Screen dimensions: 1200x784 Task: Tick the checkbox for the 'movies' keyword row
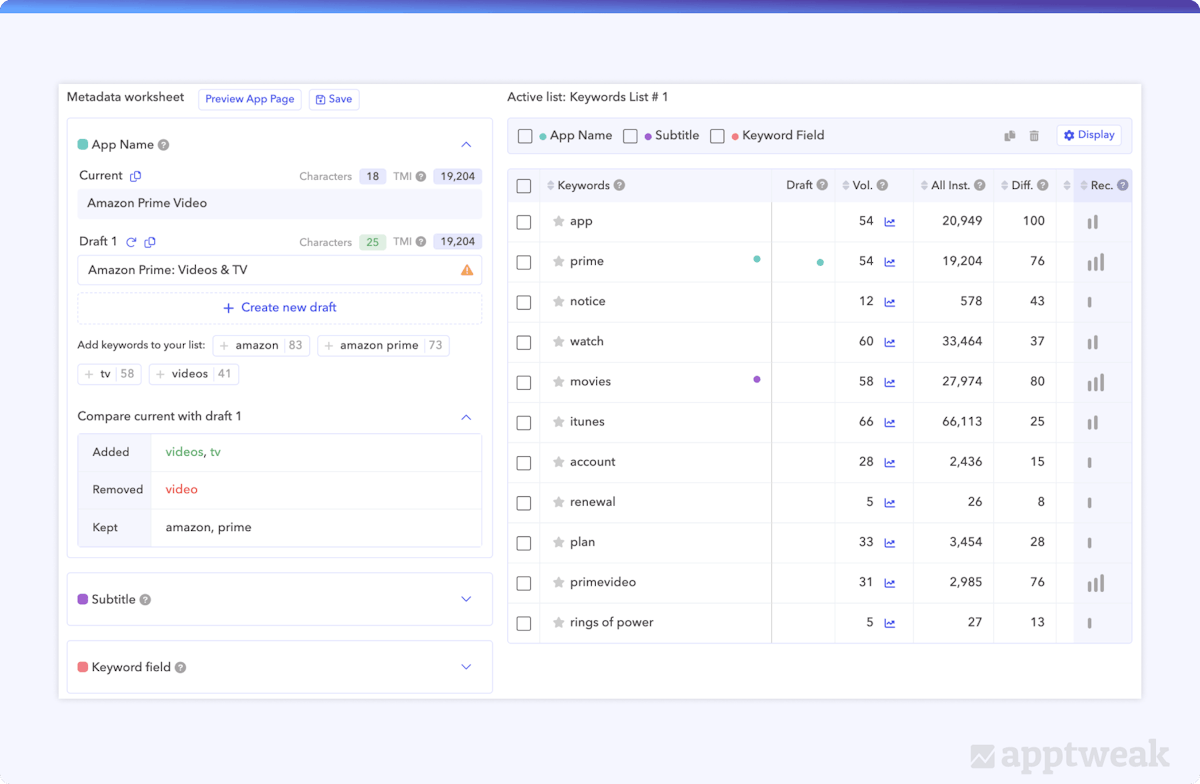click(524, 382)
